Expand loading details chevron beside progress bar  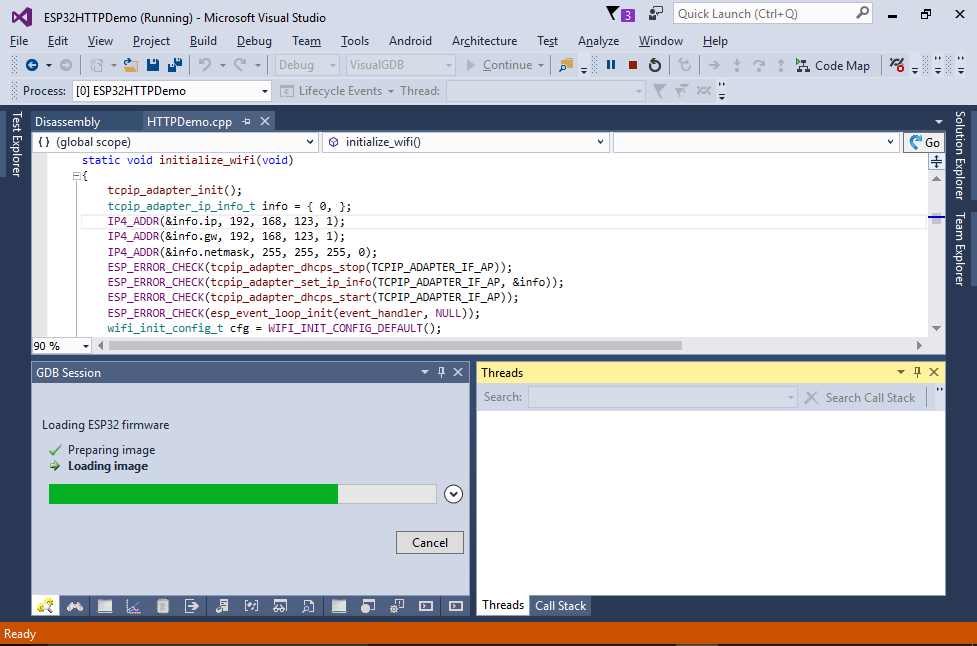[454, 494]
